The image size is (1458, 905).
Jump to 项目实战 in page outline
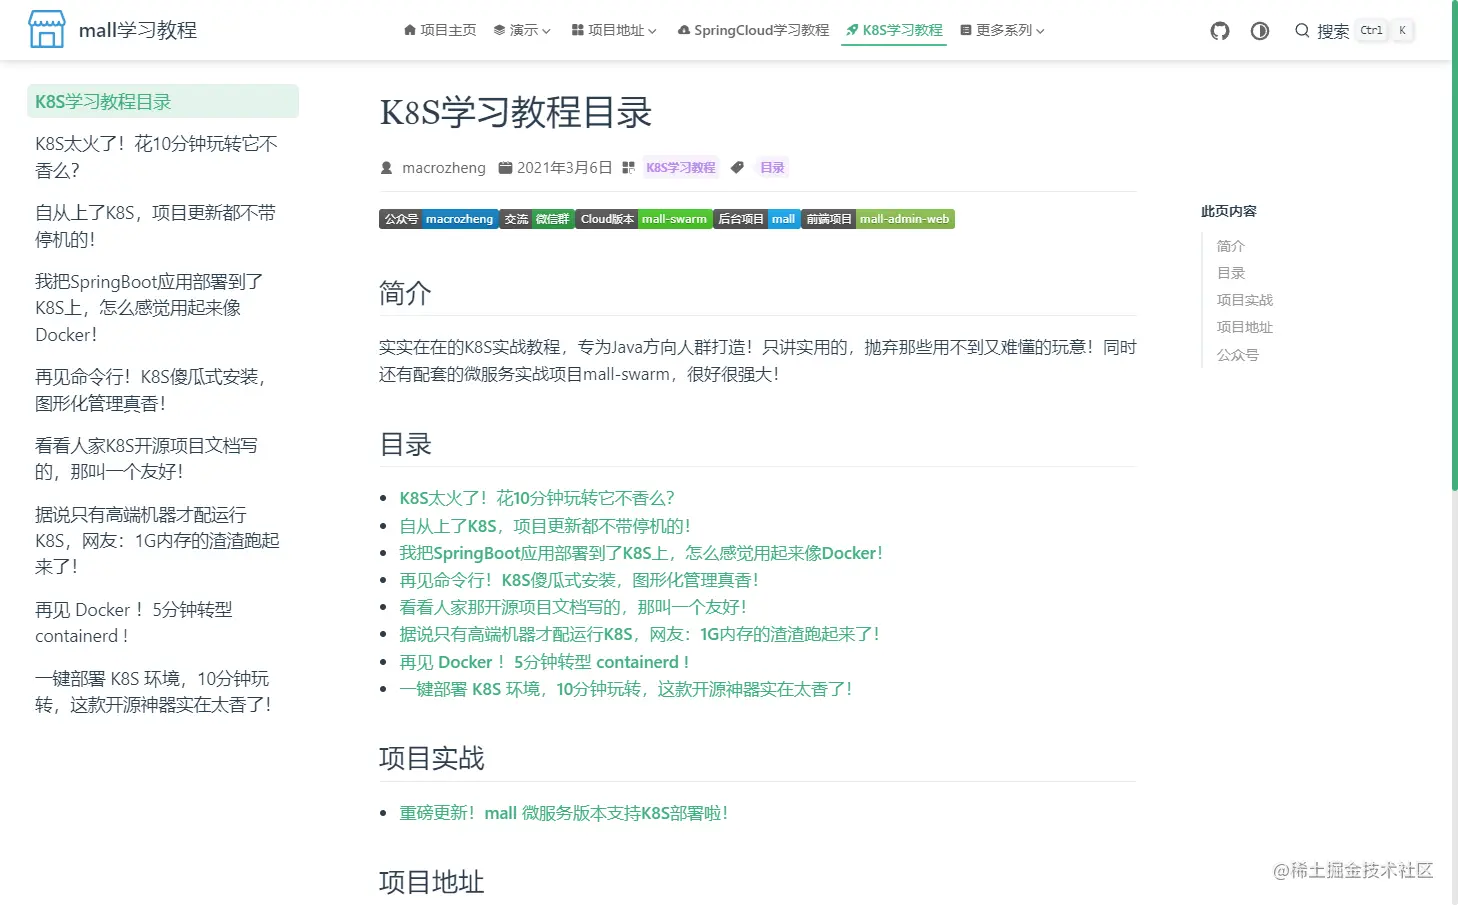click(1245, 300)
